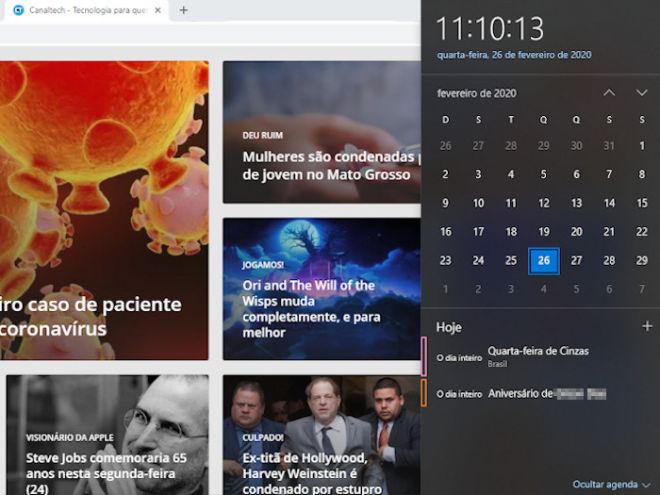Open Steve Jobs comemoraria 65 anos article
The height and width of the screenshot is (495, 660).
click(107, 435)
